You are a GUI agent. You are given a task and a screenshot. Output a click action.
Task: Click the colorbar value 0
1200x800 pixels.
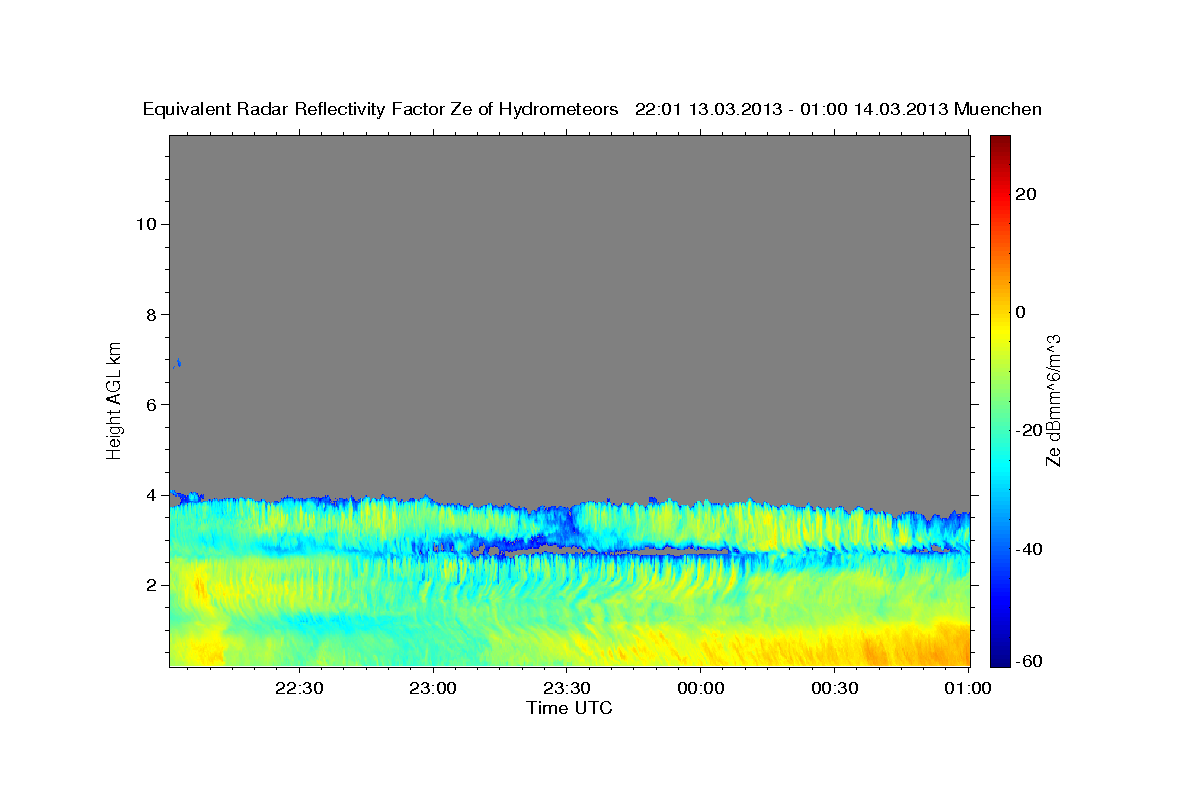click(1021, 312)
